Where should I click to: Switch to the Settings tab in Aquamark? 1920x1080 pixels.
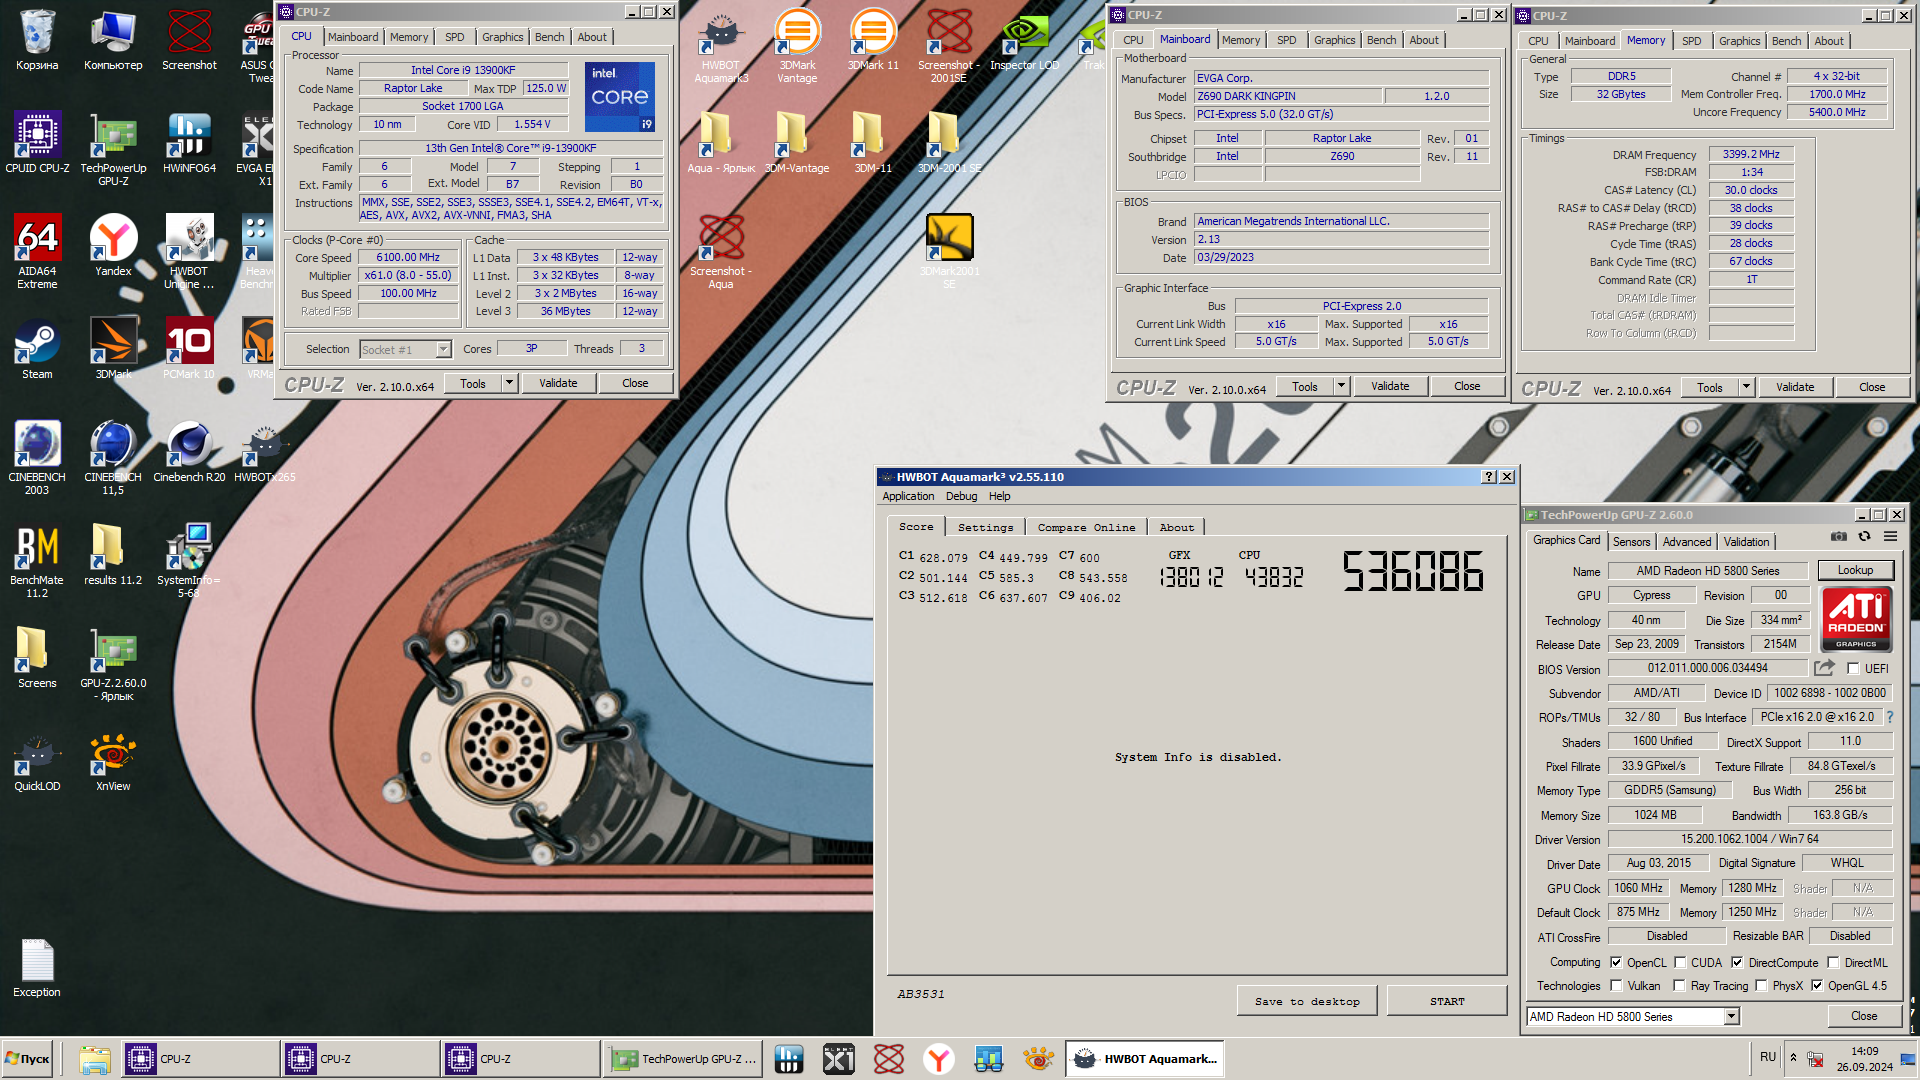tap(985, 527)
